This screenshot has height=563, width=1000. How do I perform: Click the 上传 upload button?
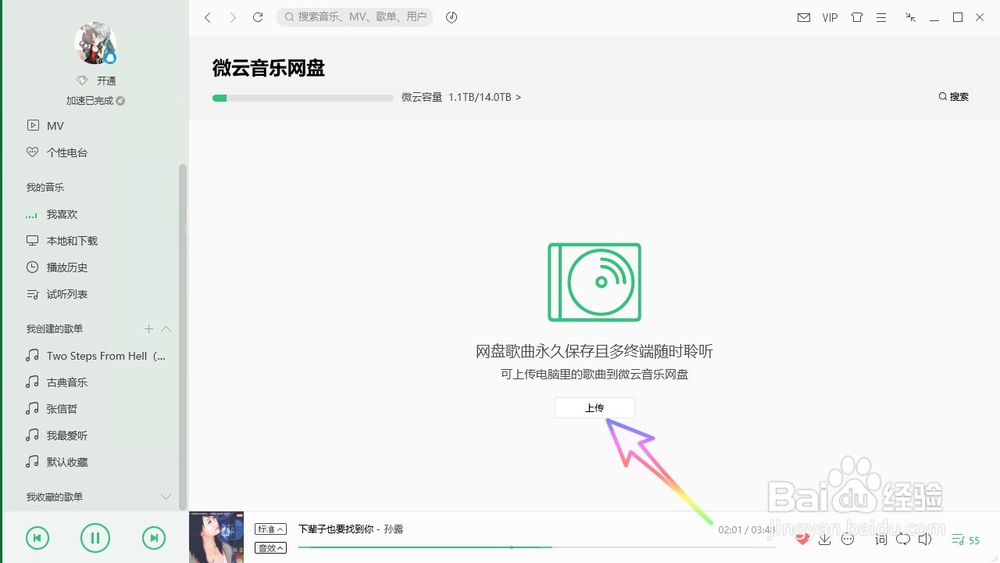tap(594, 407)
